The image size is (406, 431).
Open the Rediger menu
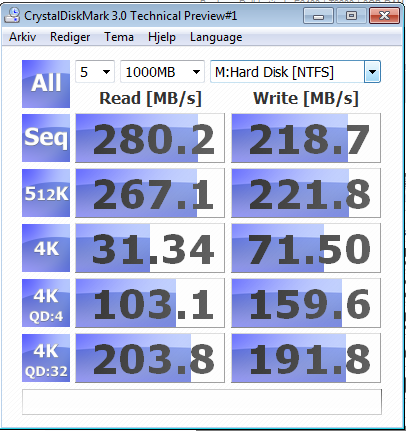[x=70, y=37]
